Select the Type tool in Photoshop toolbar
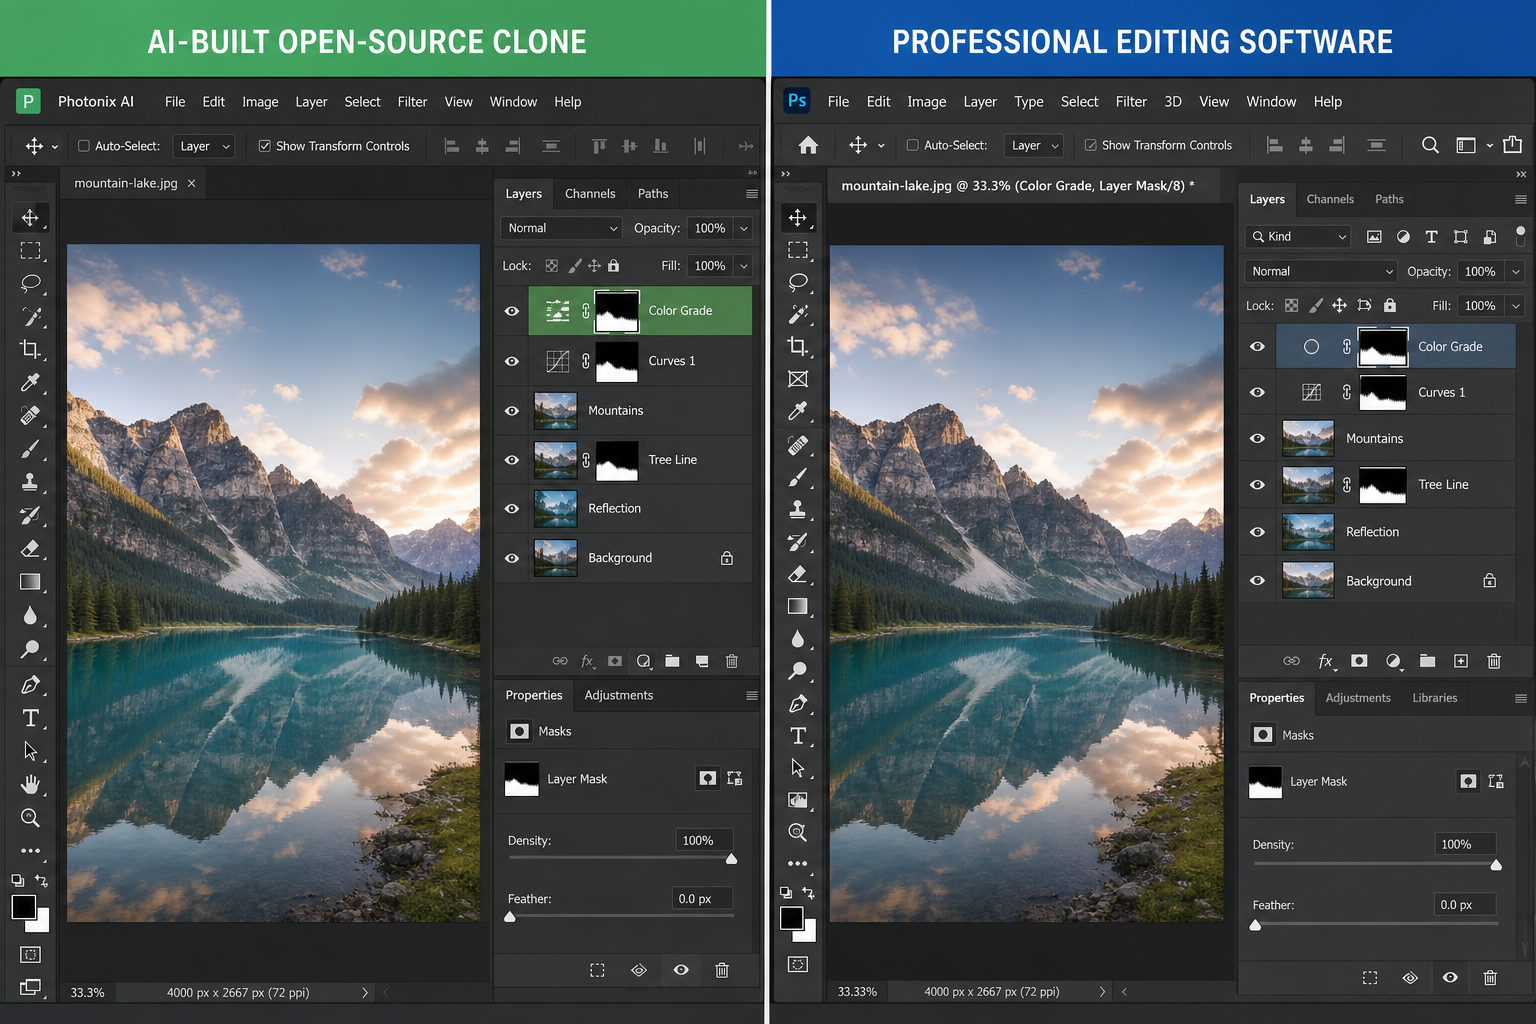 pos(798,736)
